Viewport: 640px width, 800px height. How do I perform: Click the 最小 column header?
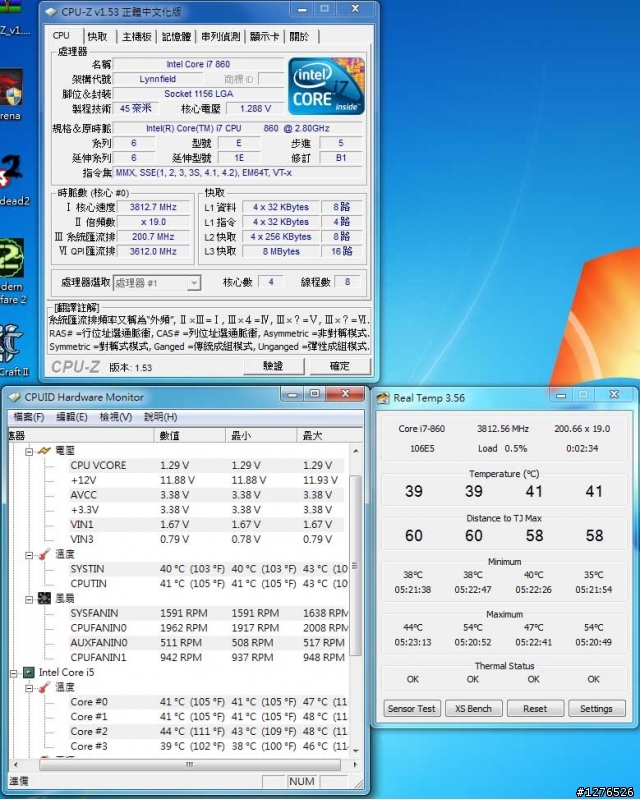(x=261, y=435)
